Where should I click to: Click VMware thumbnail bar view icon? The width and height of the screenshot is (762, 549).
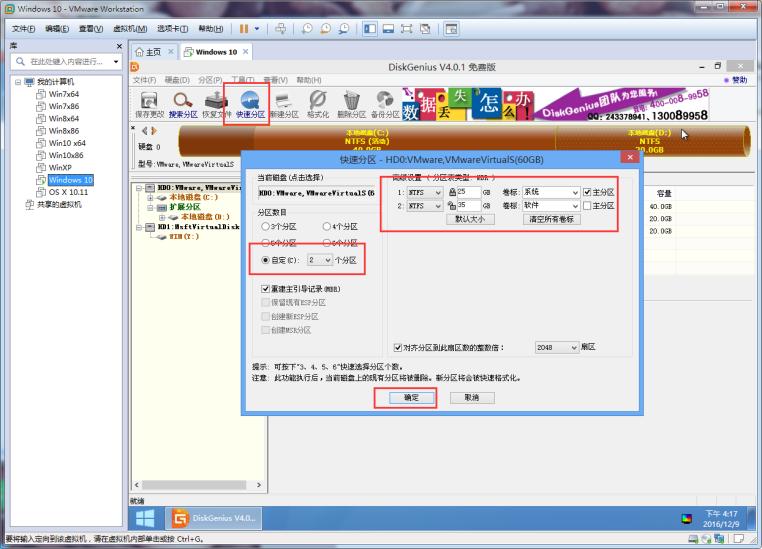[x=388, y=29]
